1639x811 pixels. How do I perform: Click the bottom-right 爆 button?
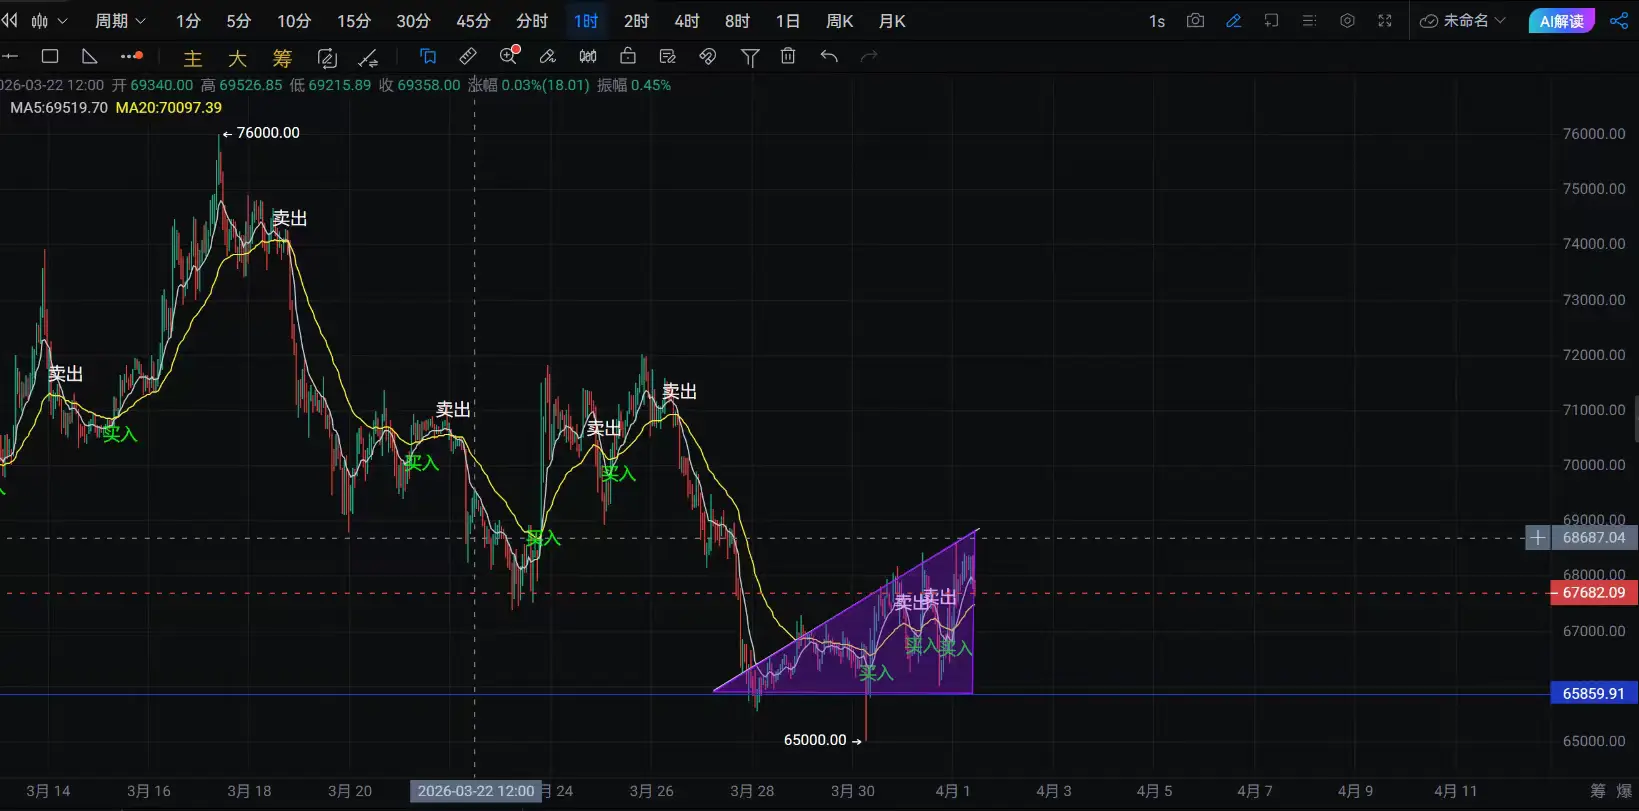coord(1625,791)
